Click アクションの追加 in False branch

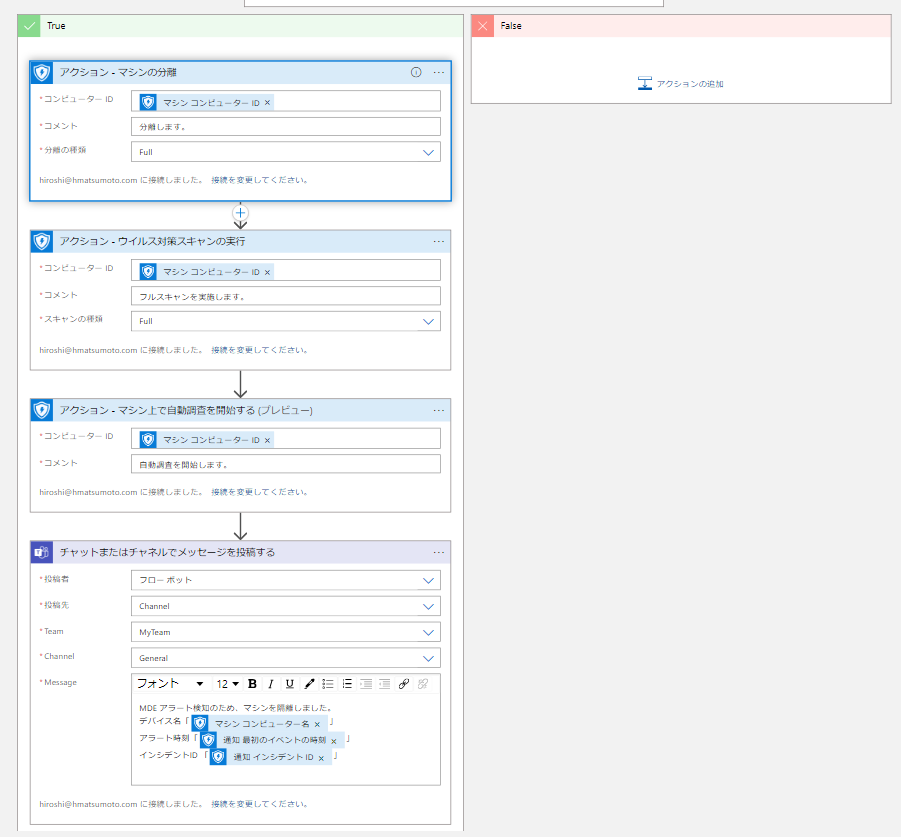tap(681, 84)
